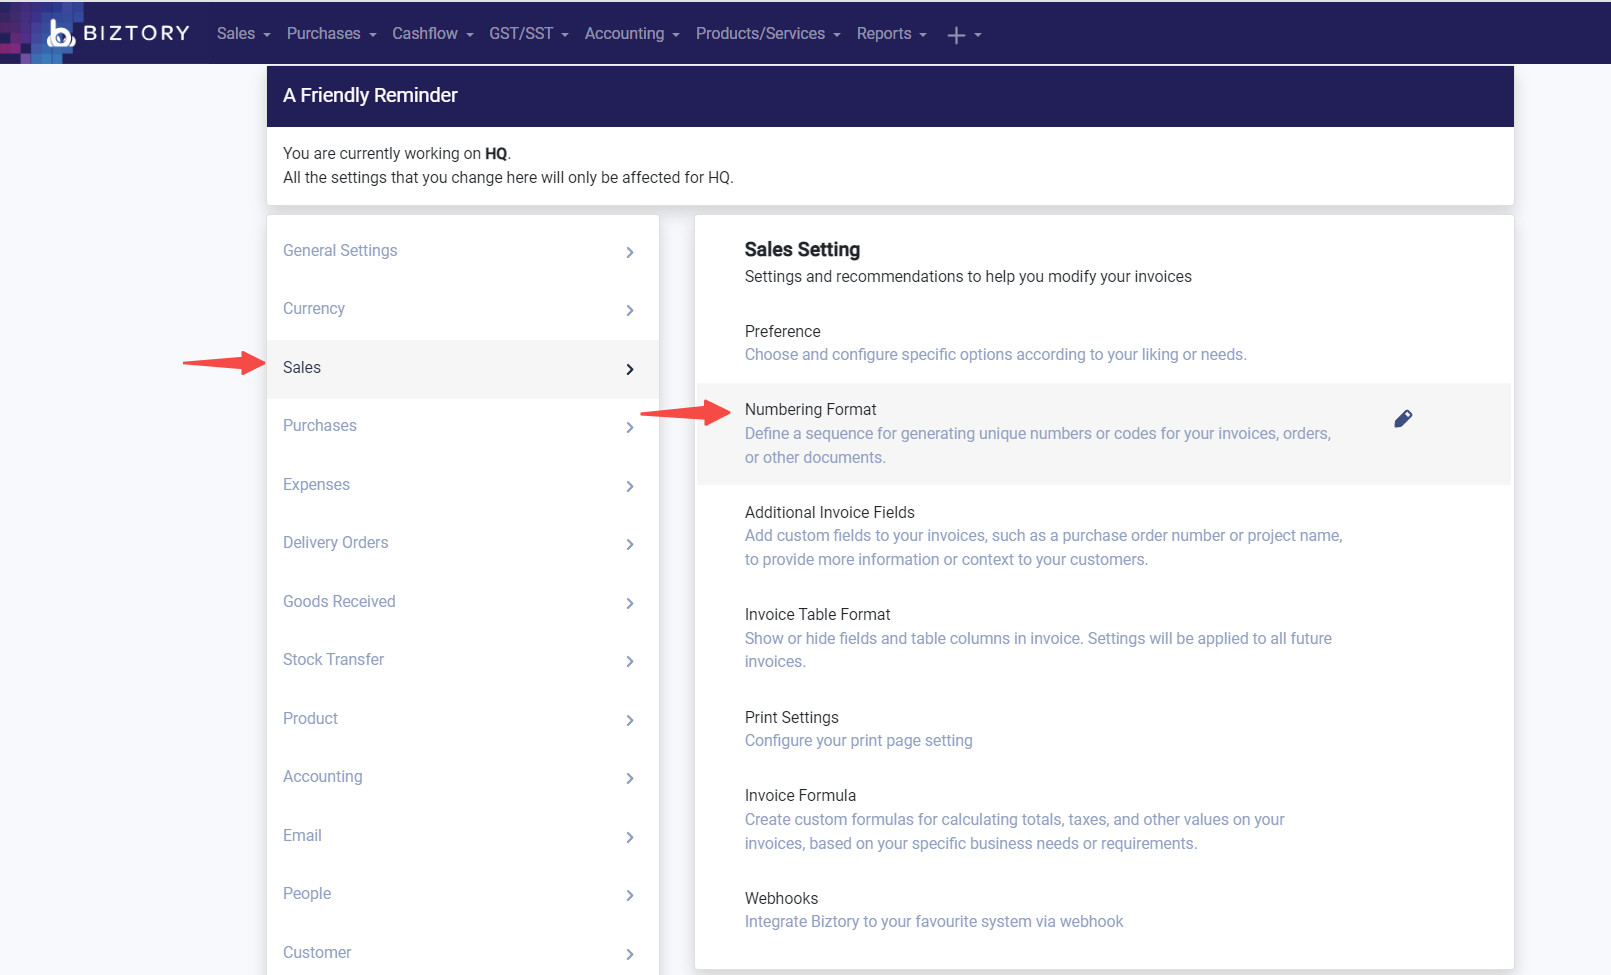
Task: Open Additional Invoice Fields setting
Action: click(830, 512)
